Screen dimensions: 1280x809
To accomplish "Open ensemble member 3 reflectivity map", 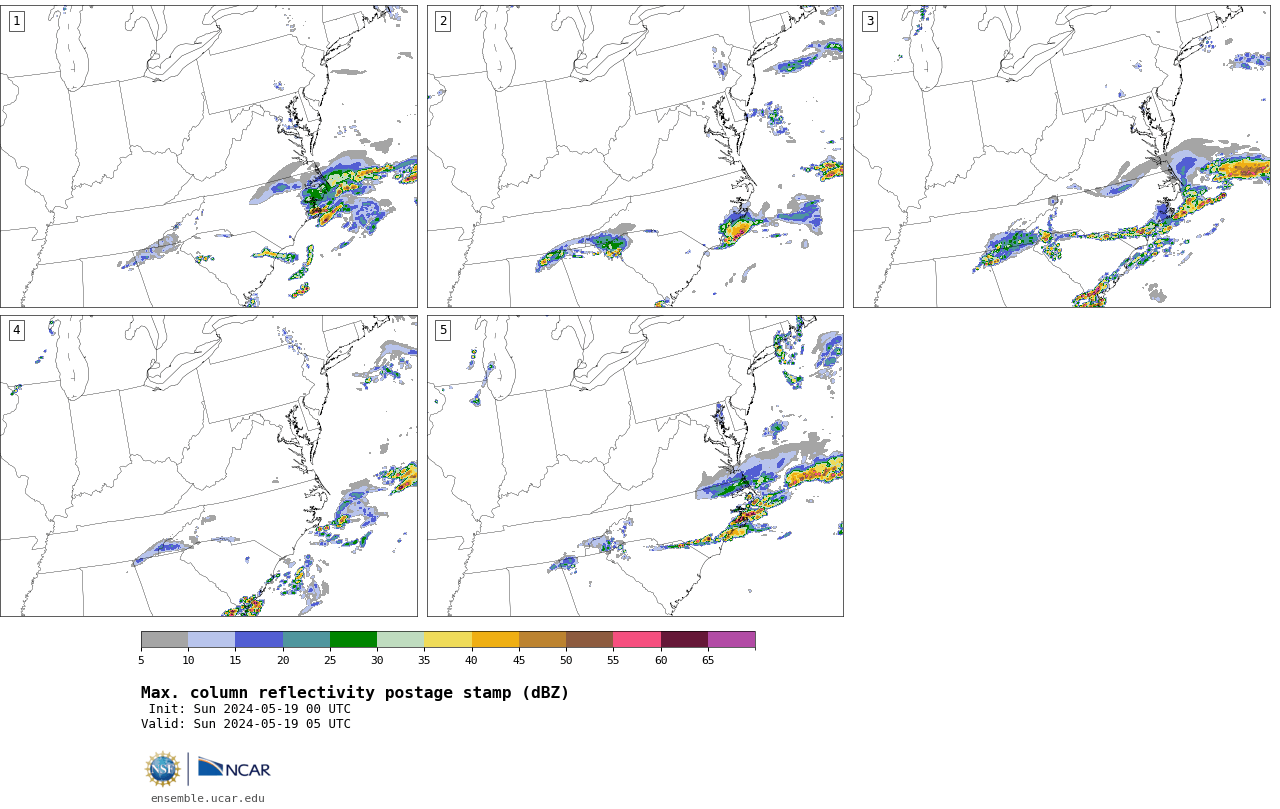I will [x=1062, y=156].
